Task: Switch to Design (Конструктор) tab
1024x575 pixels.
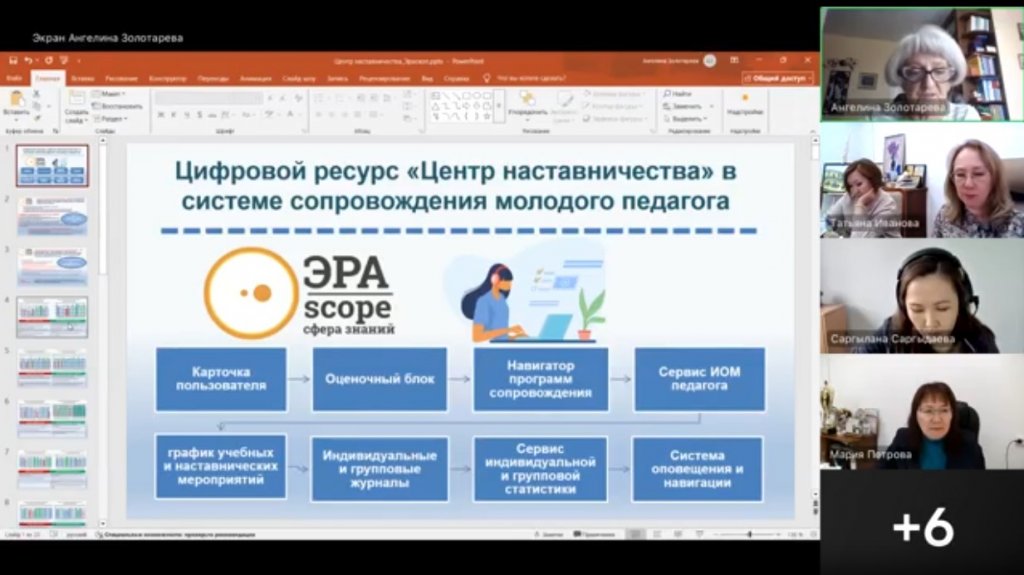Action: (x=168, y=78)
